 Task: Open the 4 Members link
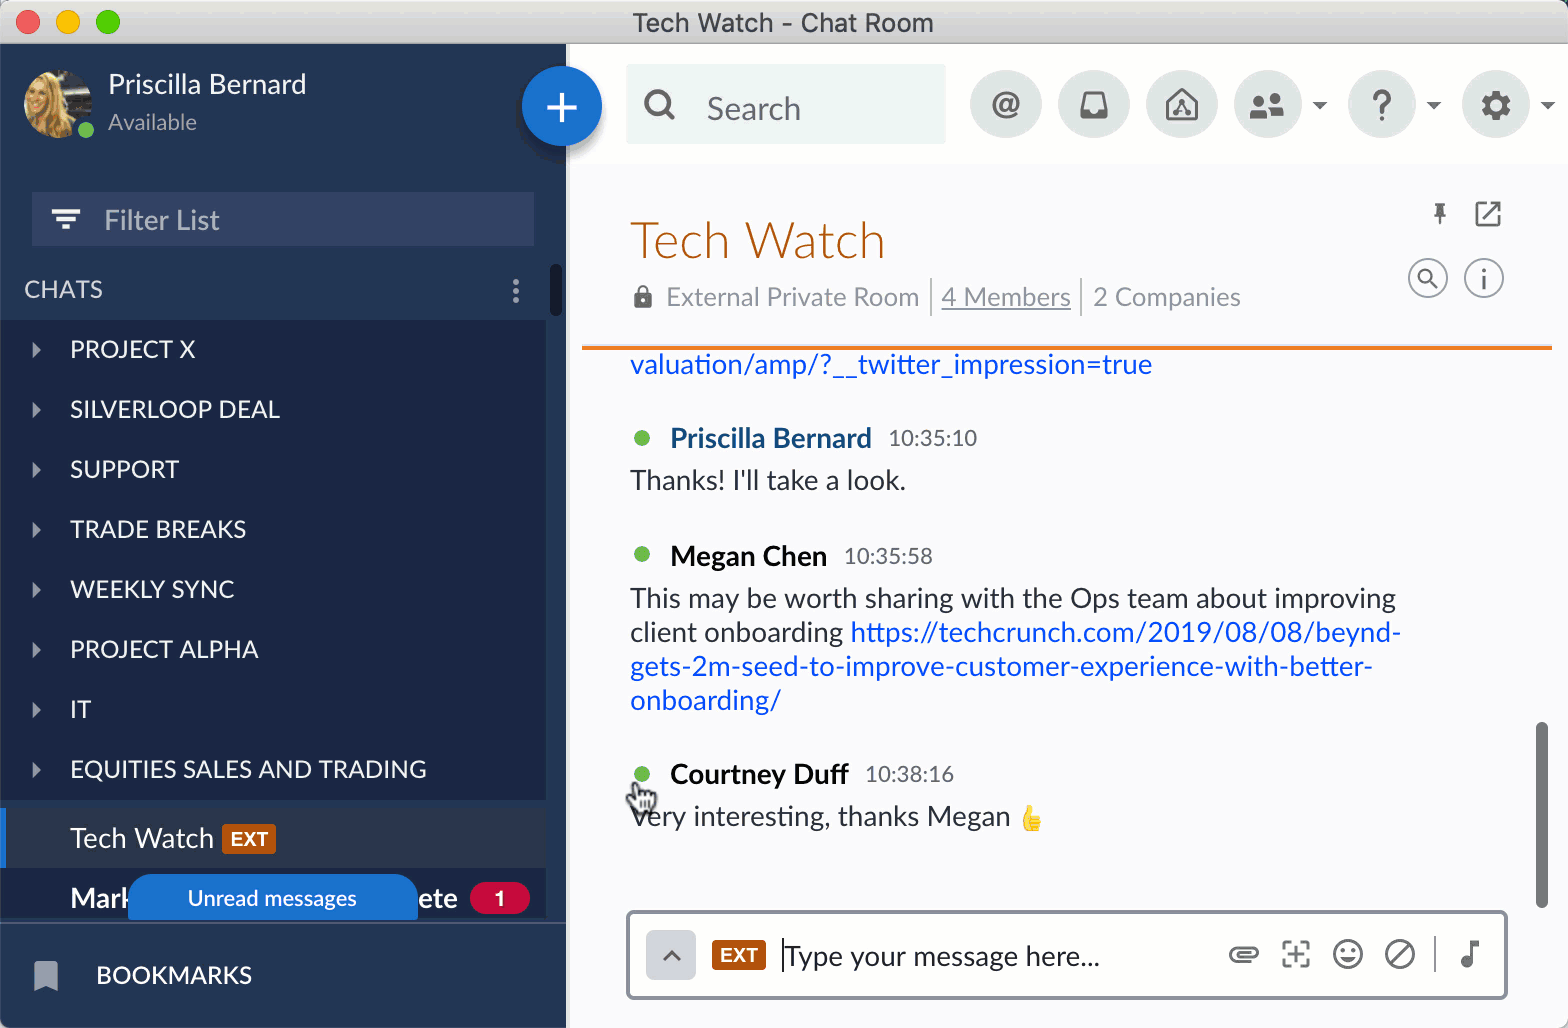coord(1005,297)
